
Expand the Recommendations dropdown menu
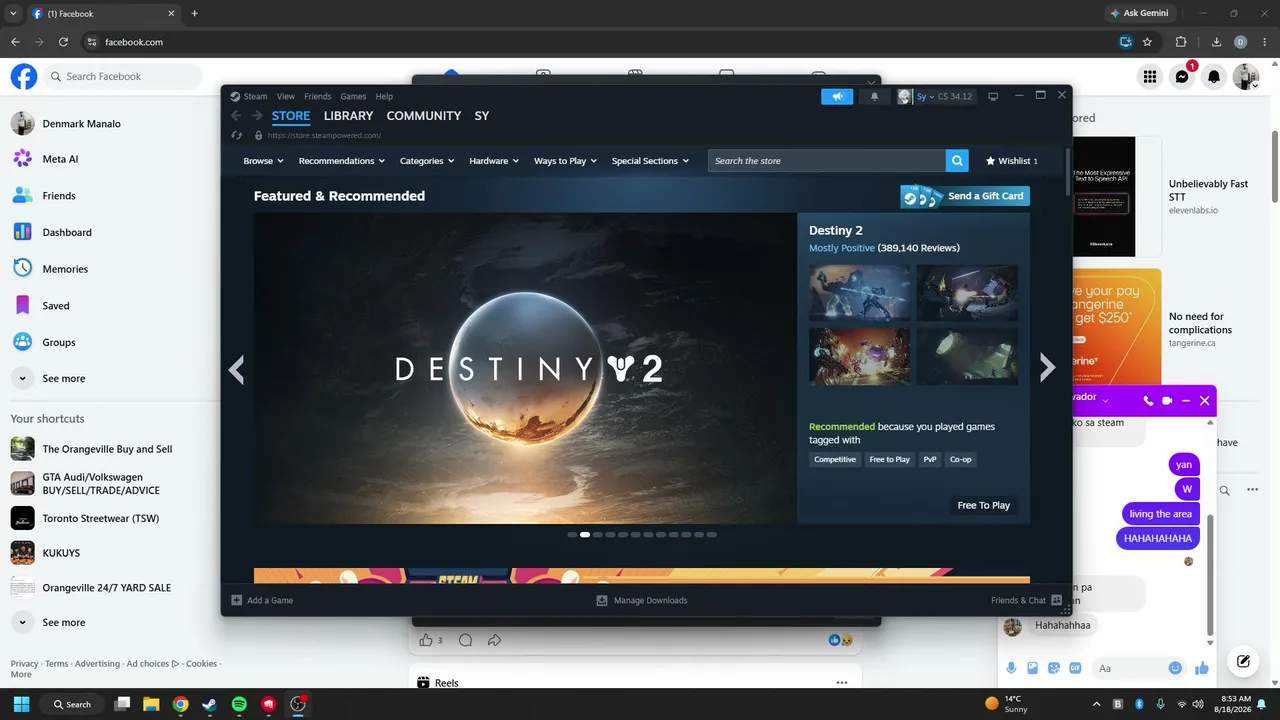(342, 161)
